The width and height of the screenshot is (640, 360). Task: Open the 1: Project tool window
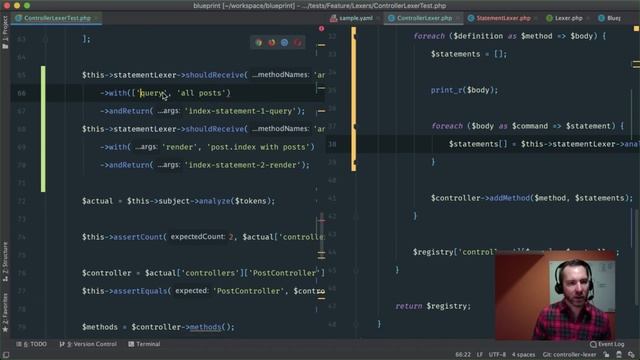[x=5, y=33]
